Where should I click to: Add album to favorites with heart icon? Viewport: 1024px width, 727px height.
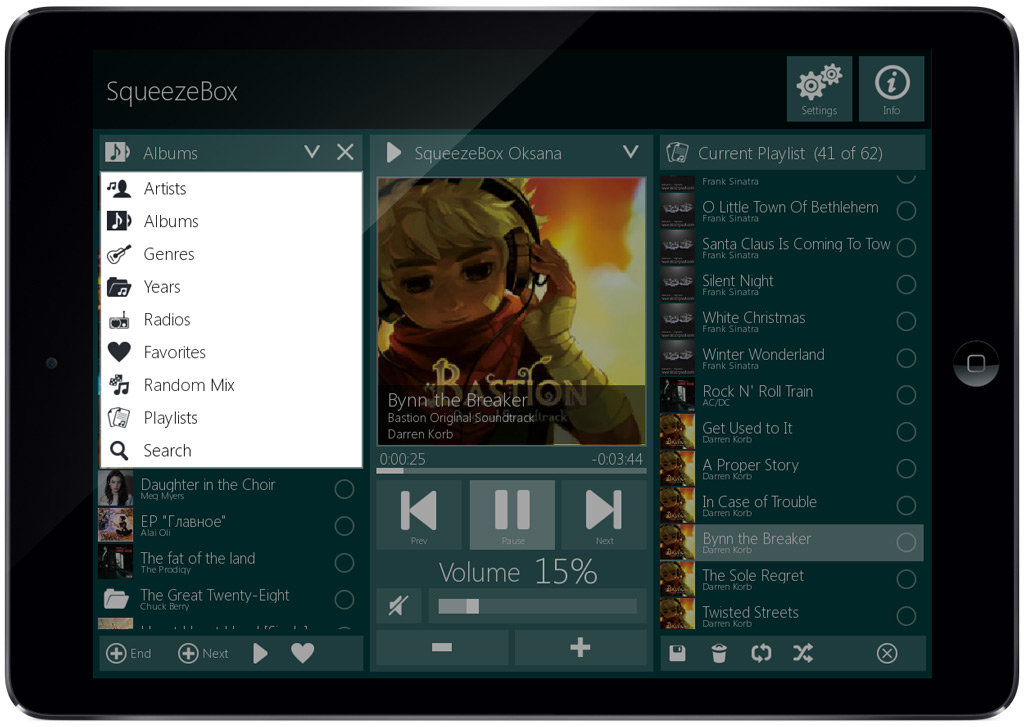pos(302,653)
